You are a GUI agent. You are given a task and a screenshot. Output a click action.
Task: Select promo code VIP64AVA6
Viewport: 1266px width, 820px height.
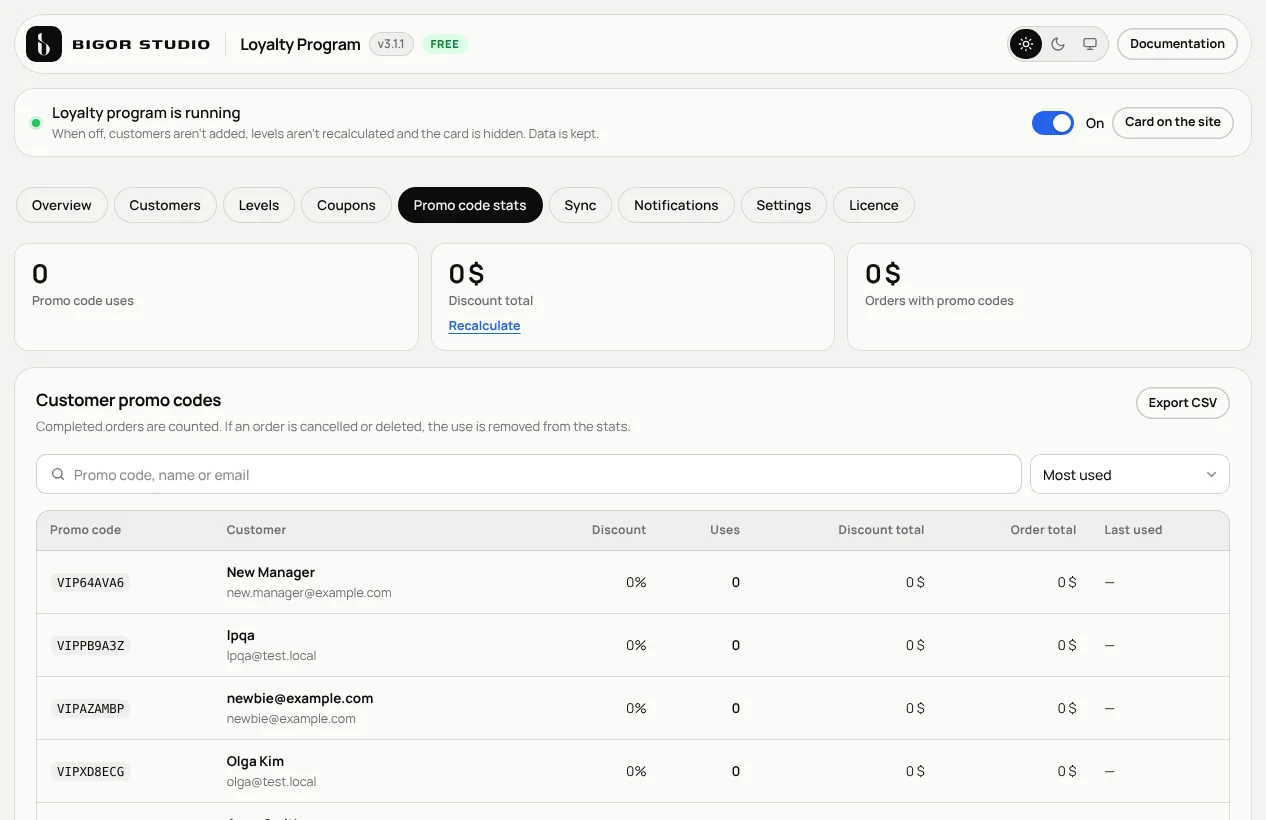(91, 582)
